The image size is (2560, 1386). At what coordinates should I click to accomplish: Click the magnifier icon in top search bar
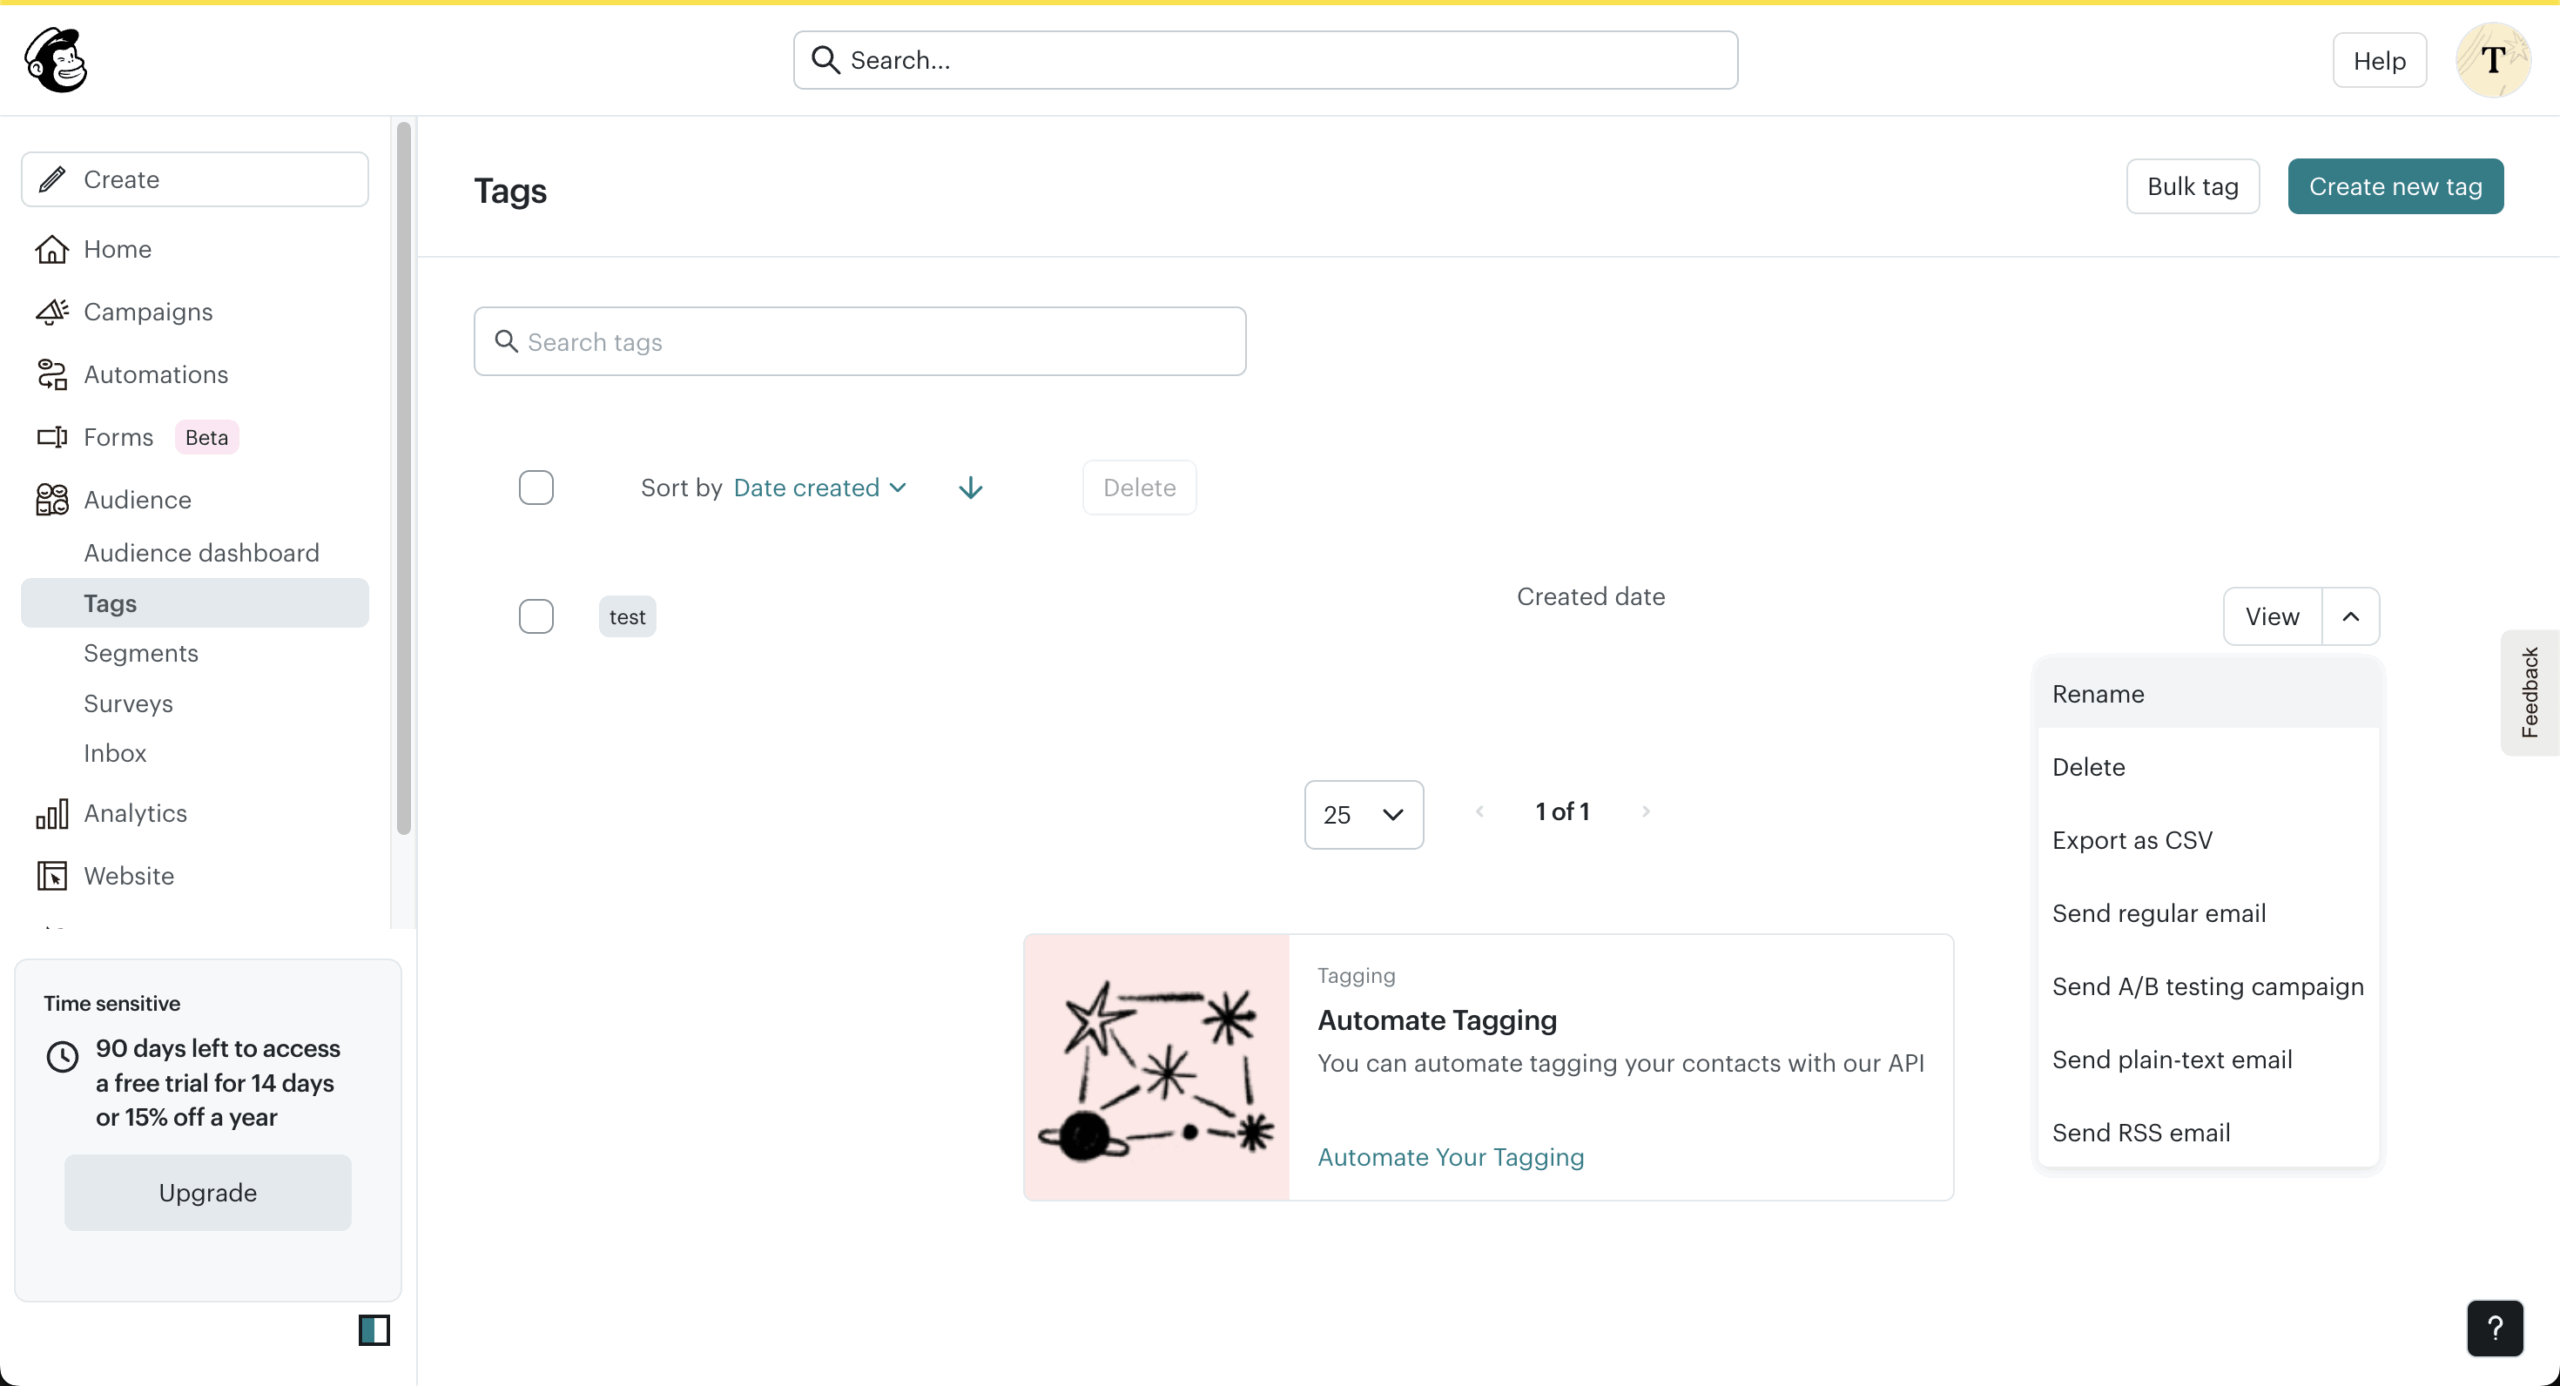pyautogui.click(x=825, y=60)
